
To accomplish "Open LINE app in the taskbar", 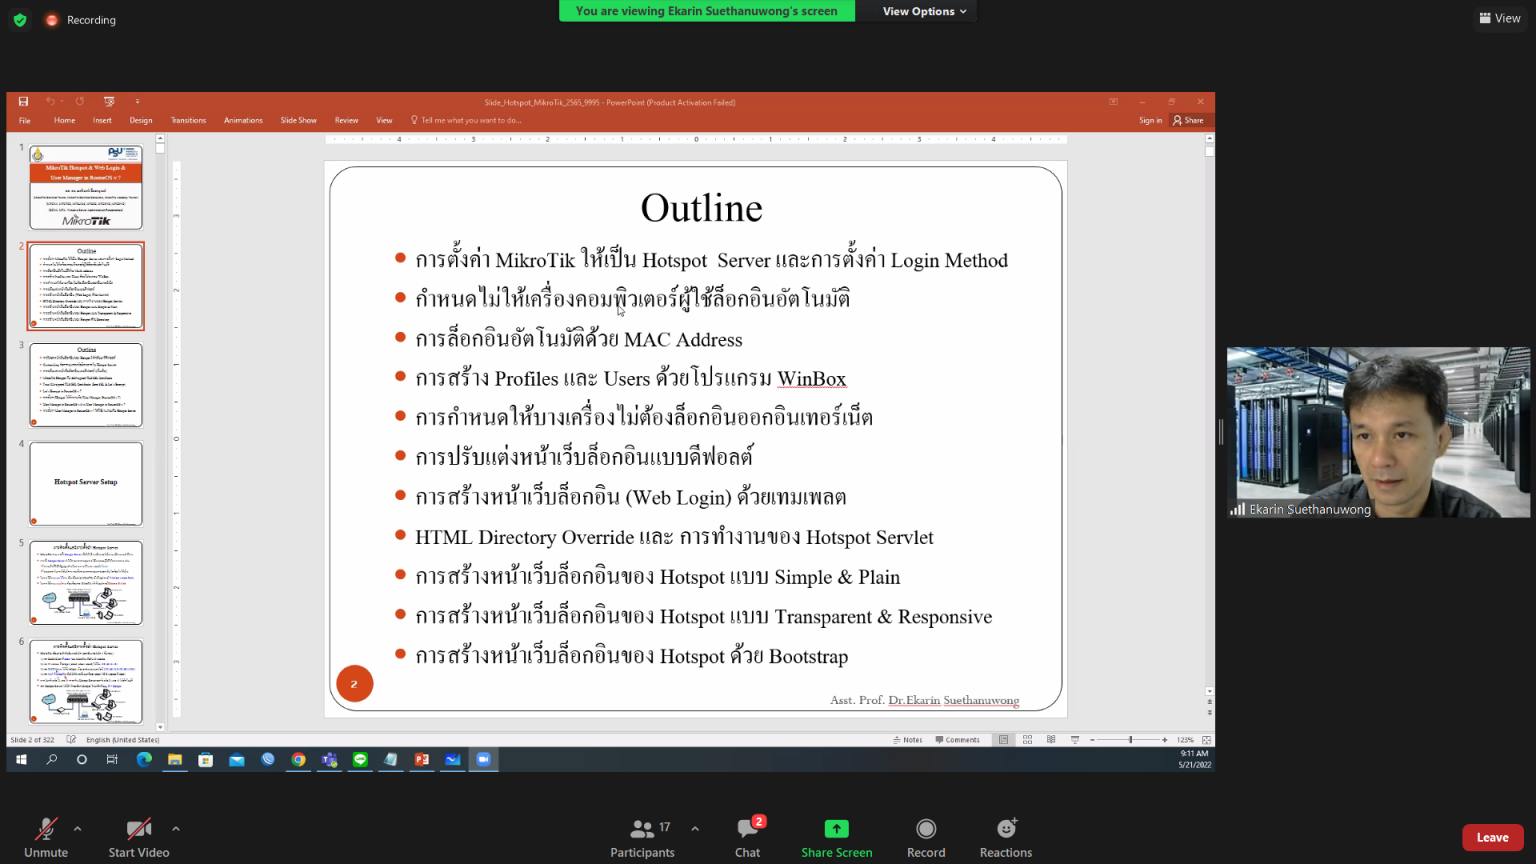I will point(360,760).
